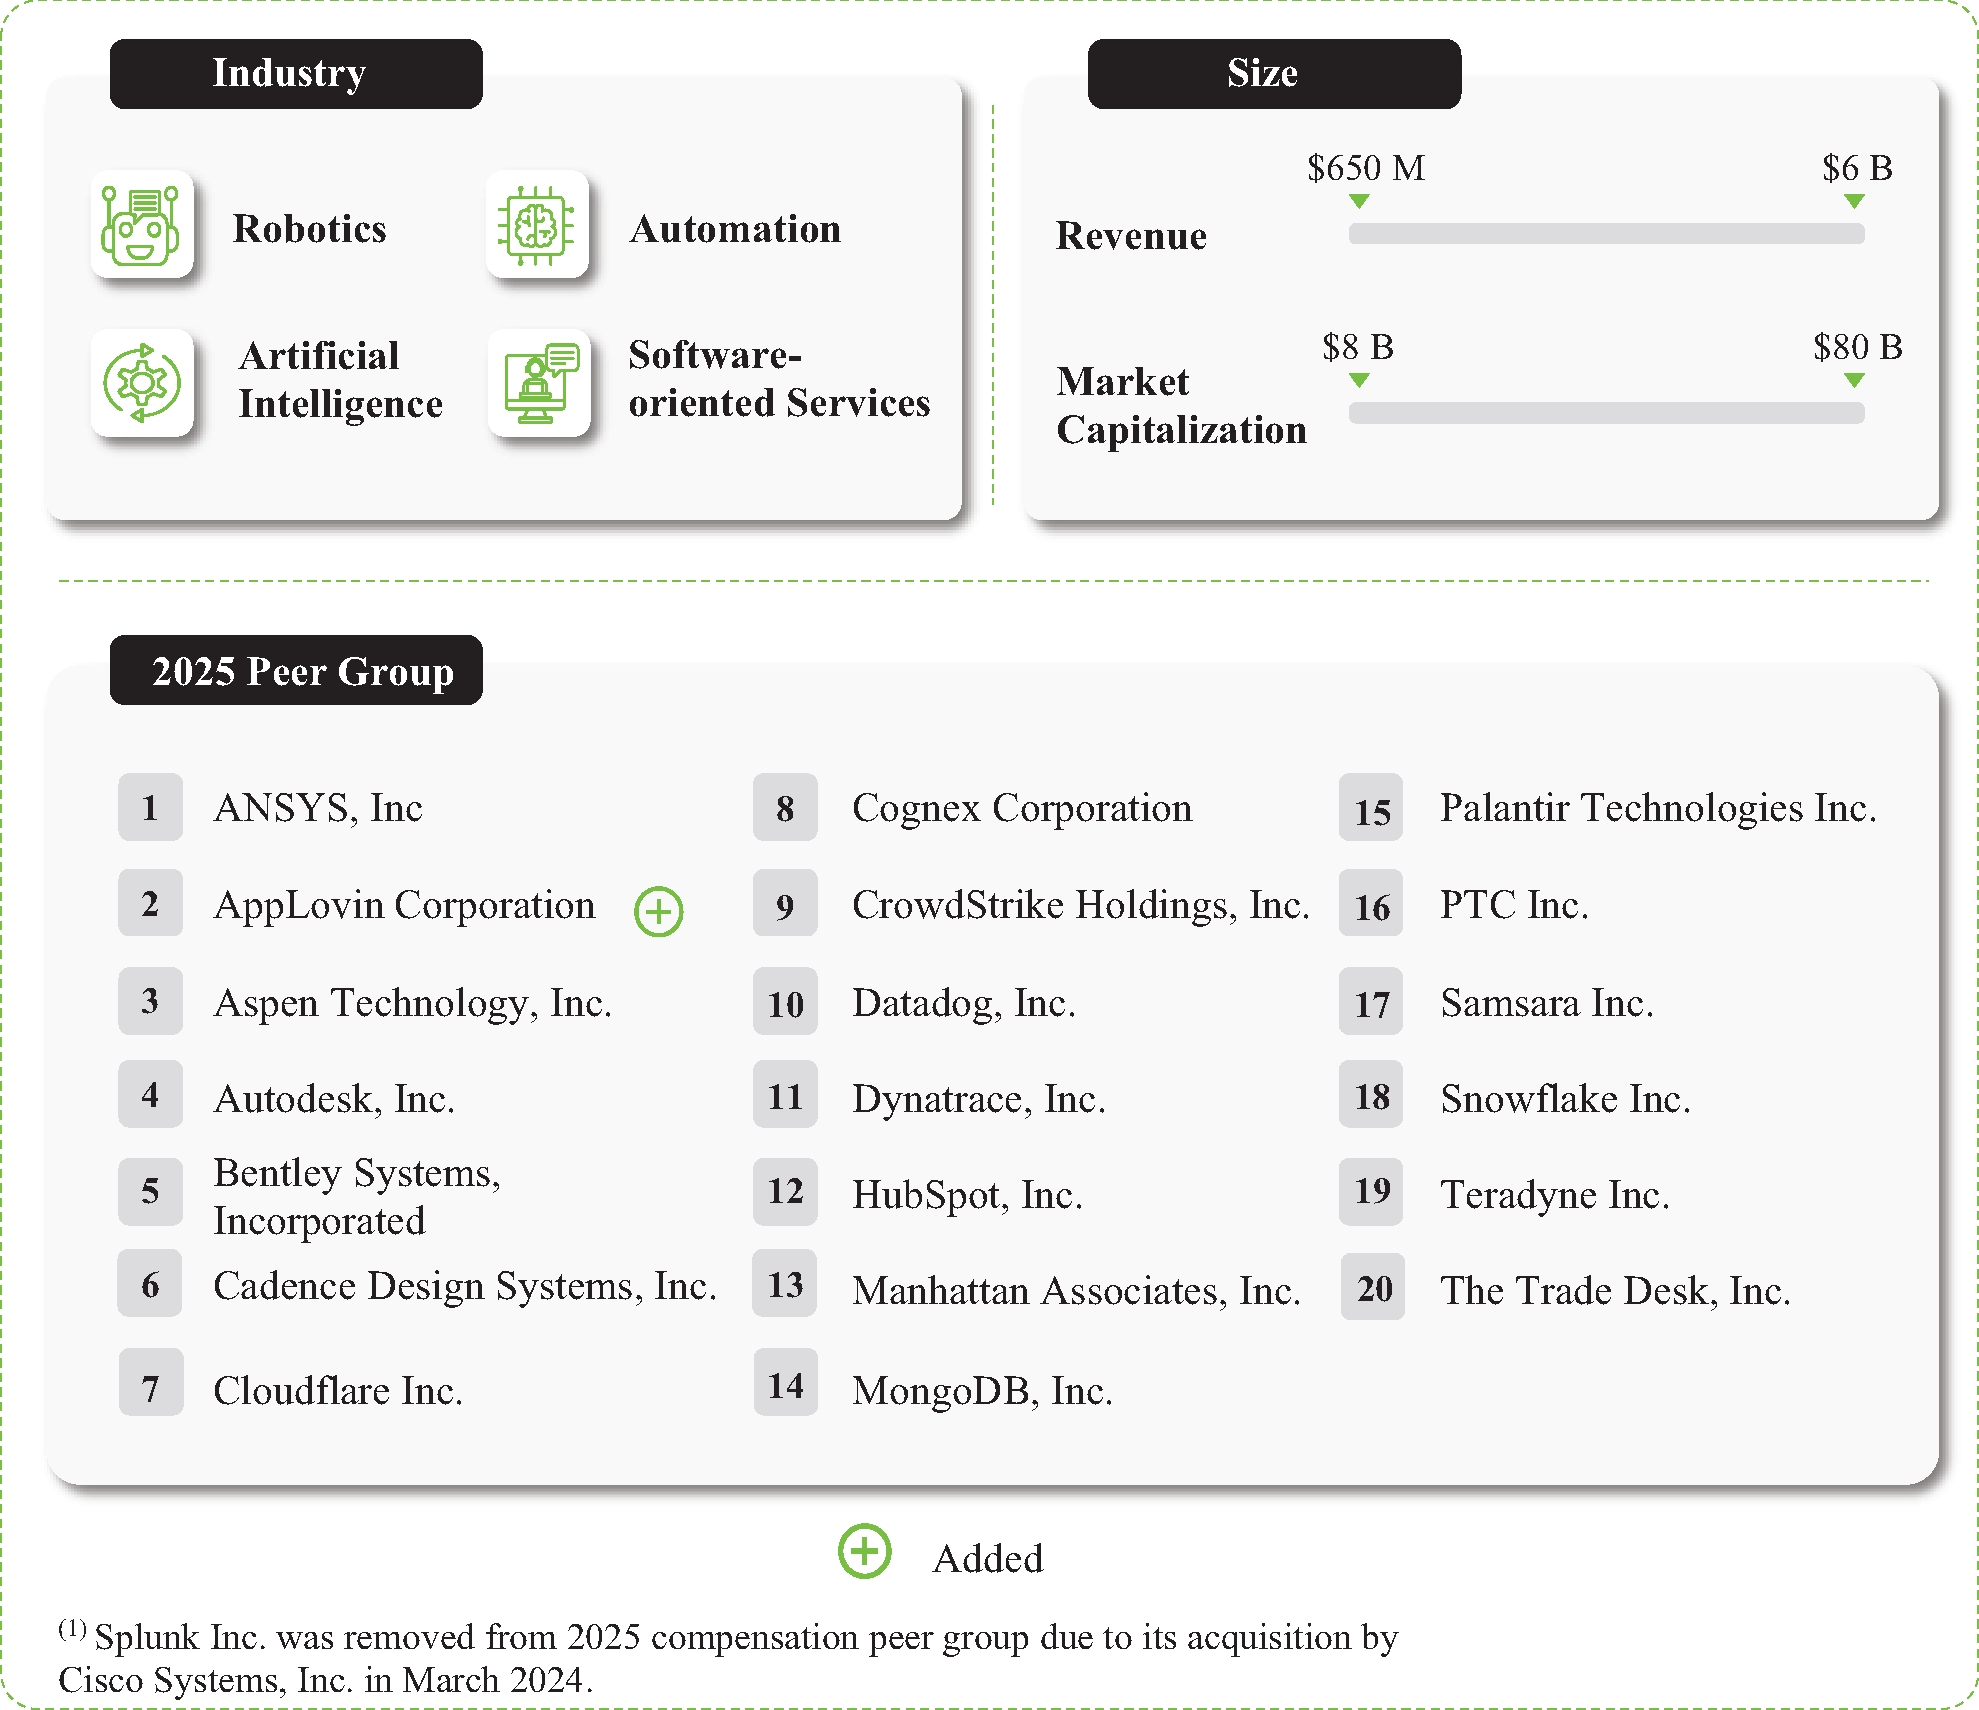Click the Robotics robot icon
Viewport: 1979px width, 1710px height.
coord(141,226)
